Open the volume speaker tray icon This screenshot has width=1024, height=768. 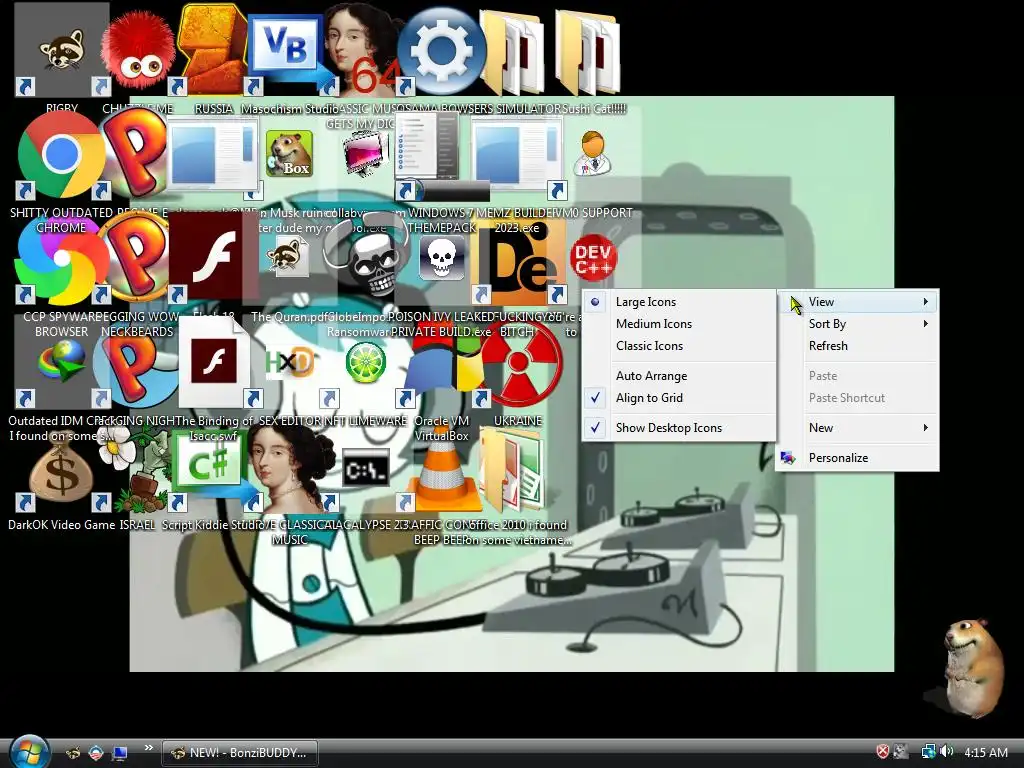point(947,752)
